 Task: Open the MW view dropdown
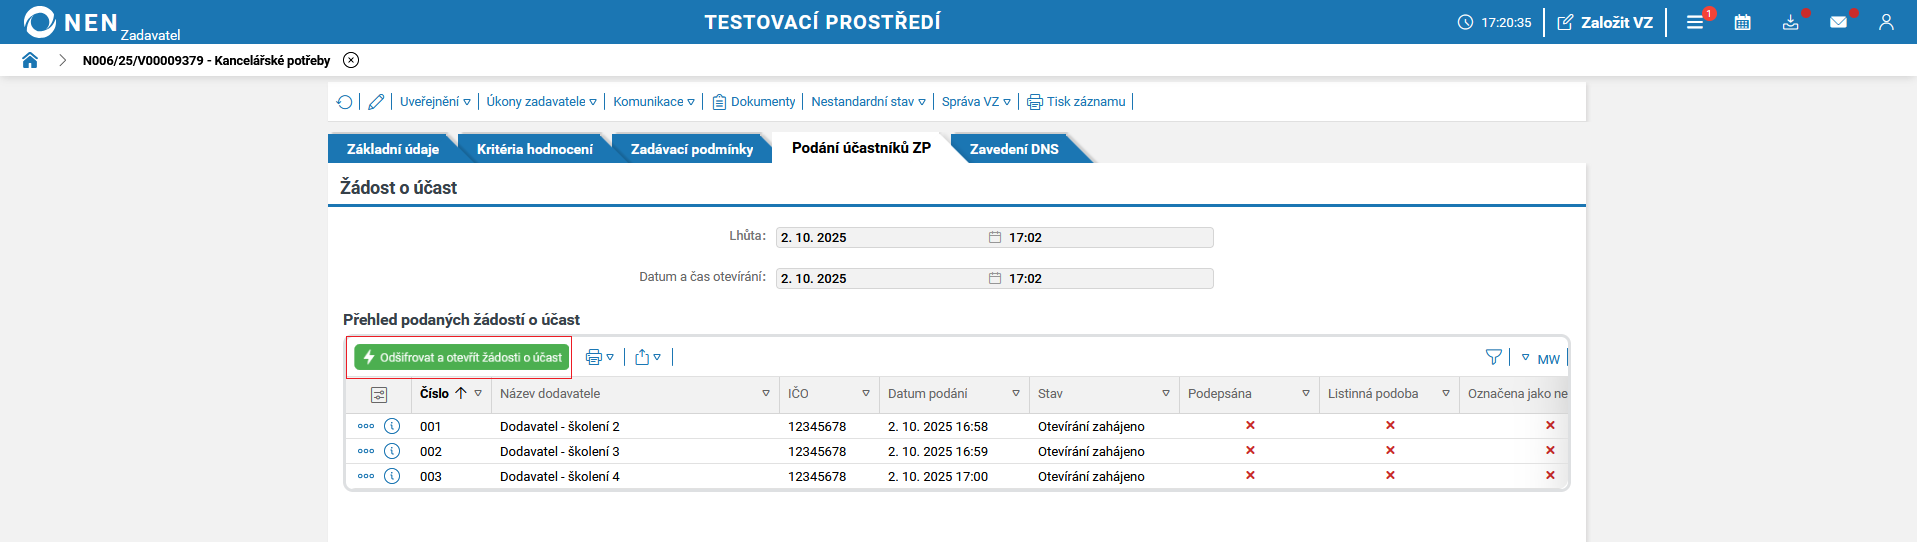point(1540,358)
